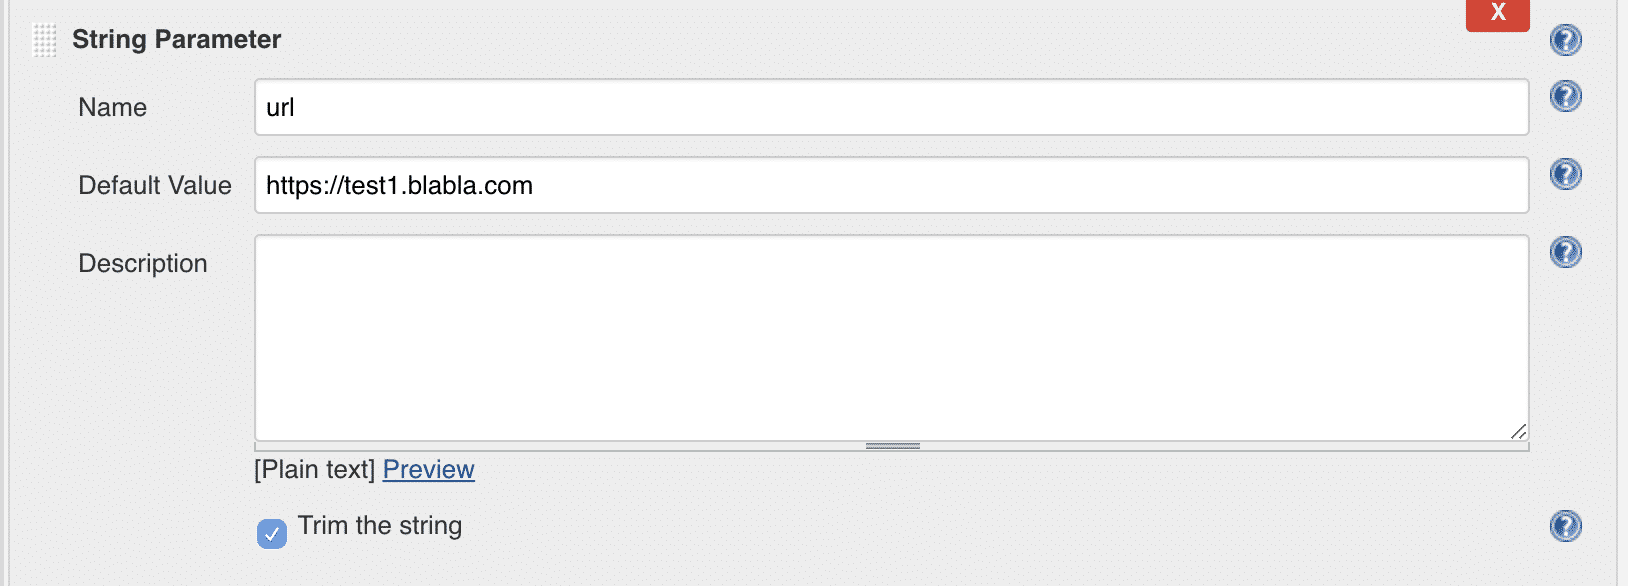Screen dimensions: 1628x586
Task: Click the Trim the string label text
Action: pos(379,526)
